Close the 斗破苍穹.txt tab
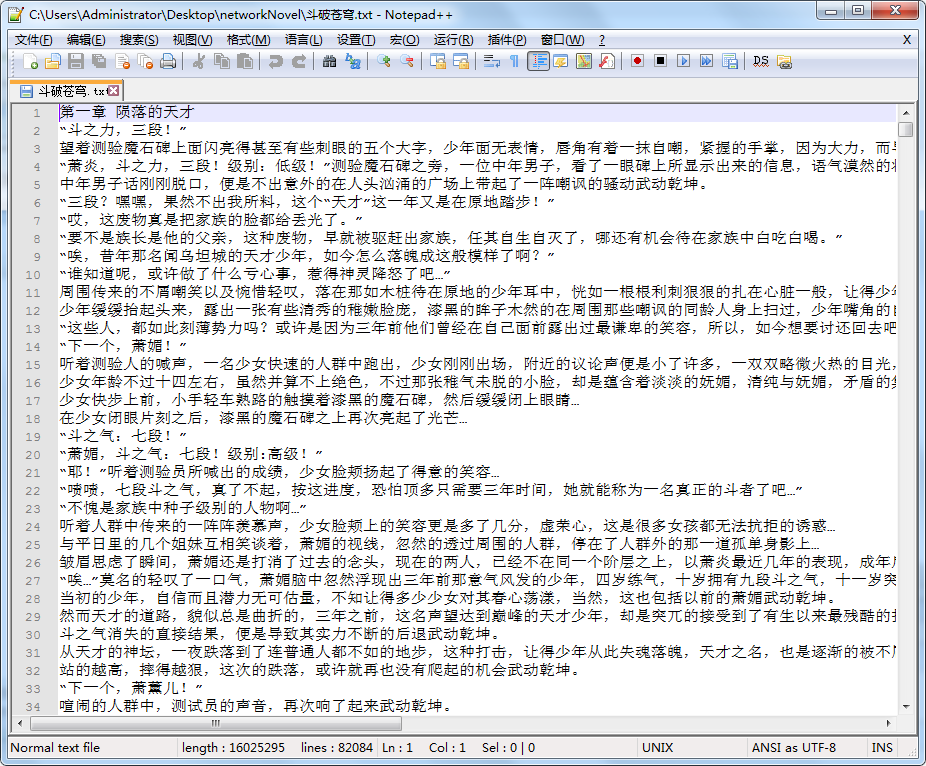 [x=113, y=91]
